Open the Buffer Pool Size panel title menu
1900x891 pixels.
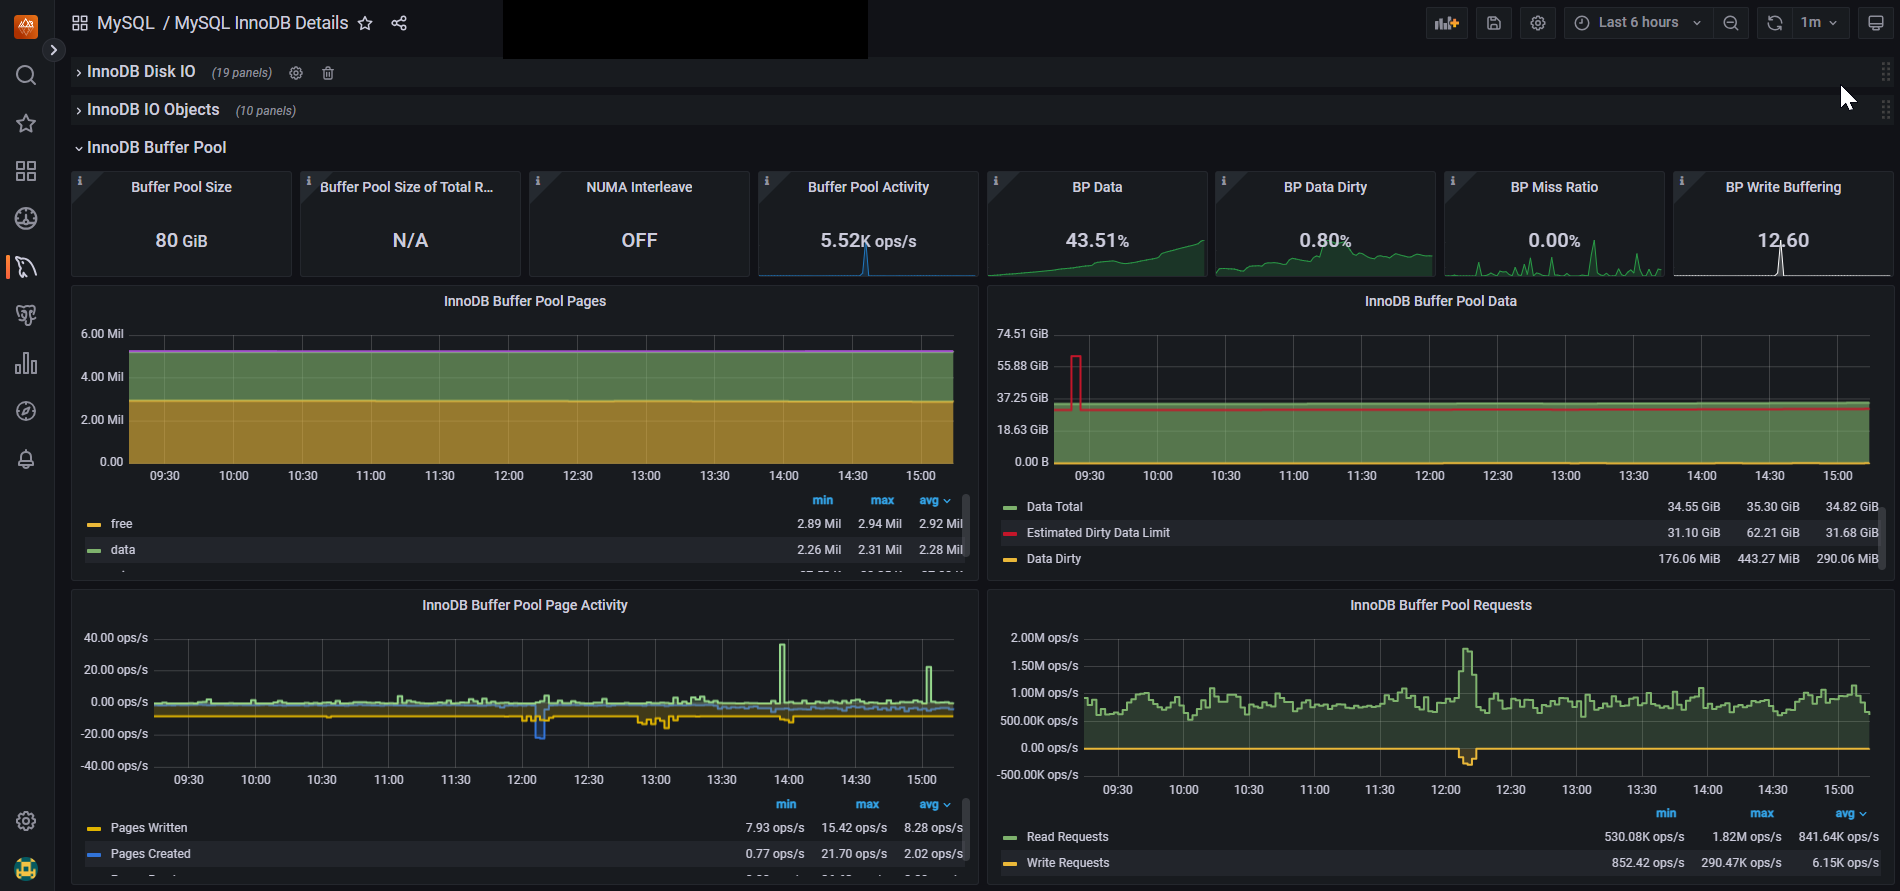[x=181, y=187]
